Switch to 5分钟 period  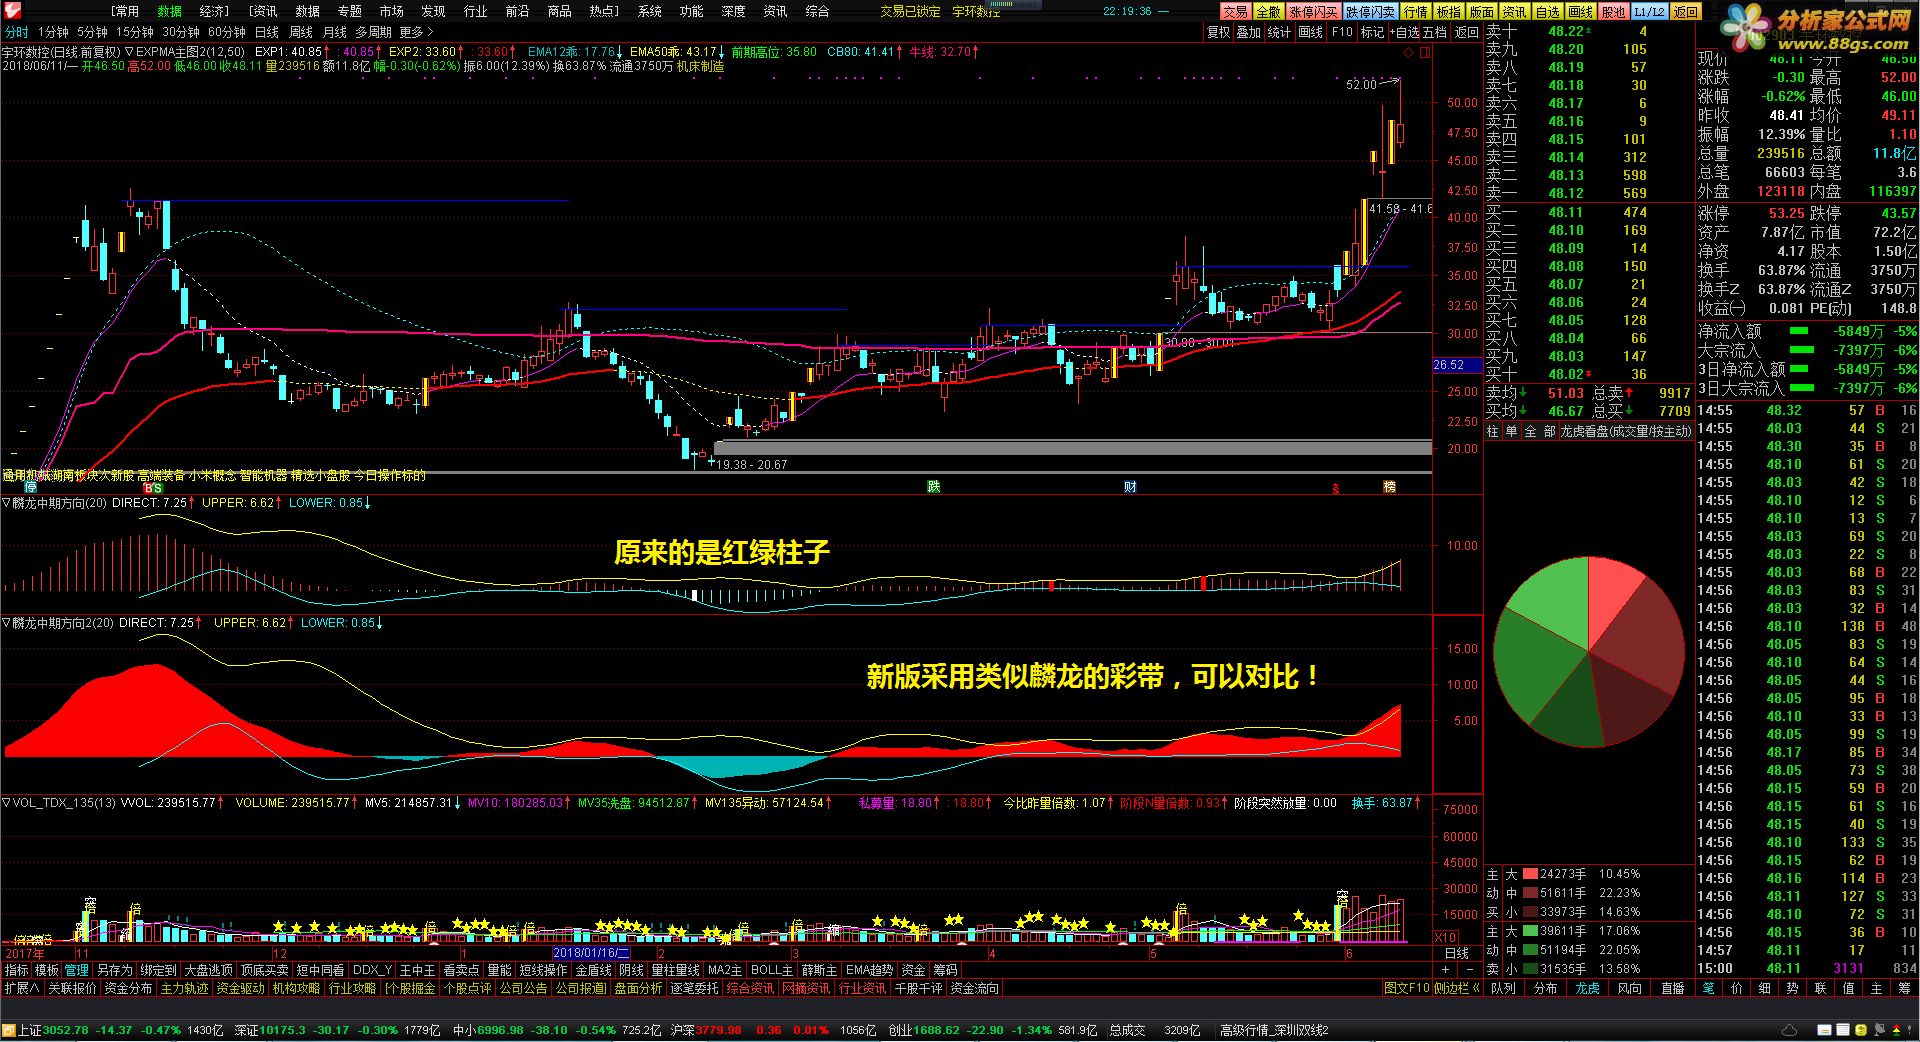[x=92, y=32]
